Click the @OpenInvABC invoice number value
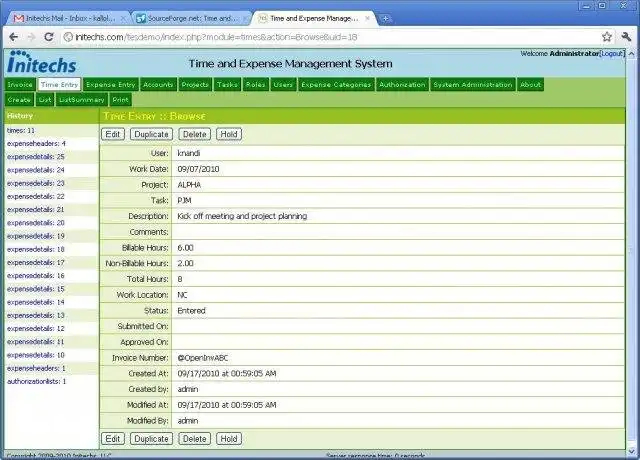The height and width of the screenshot is (460, 640). (x=203, y=358)
